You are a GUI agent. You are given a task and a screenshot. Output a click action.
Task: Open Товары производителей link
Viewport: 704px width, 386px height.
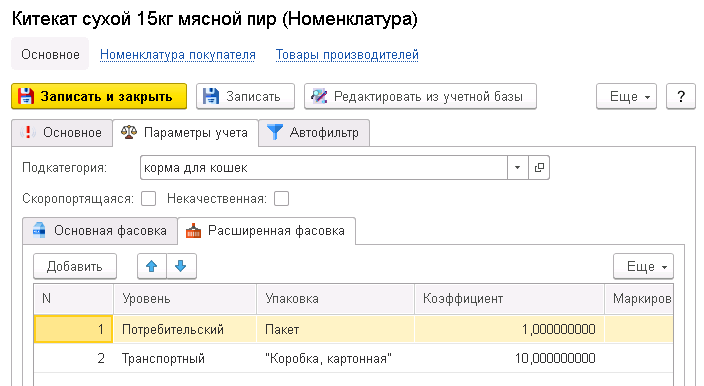[x=347, y=54]
